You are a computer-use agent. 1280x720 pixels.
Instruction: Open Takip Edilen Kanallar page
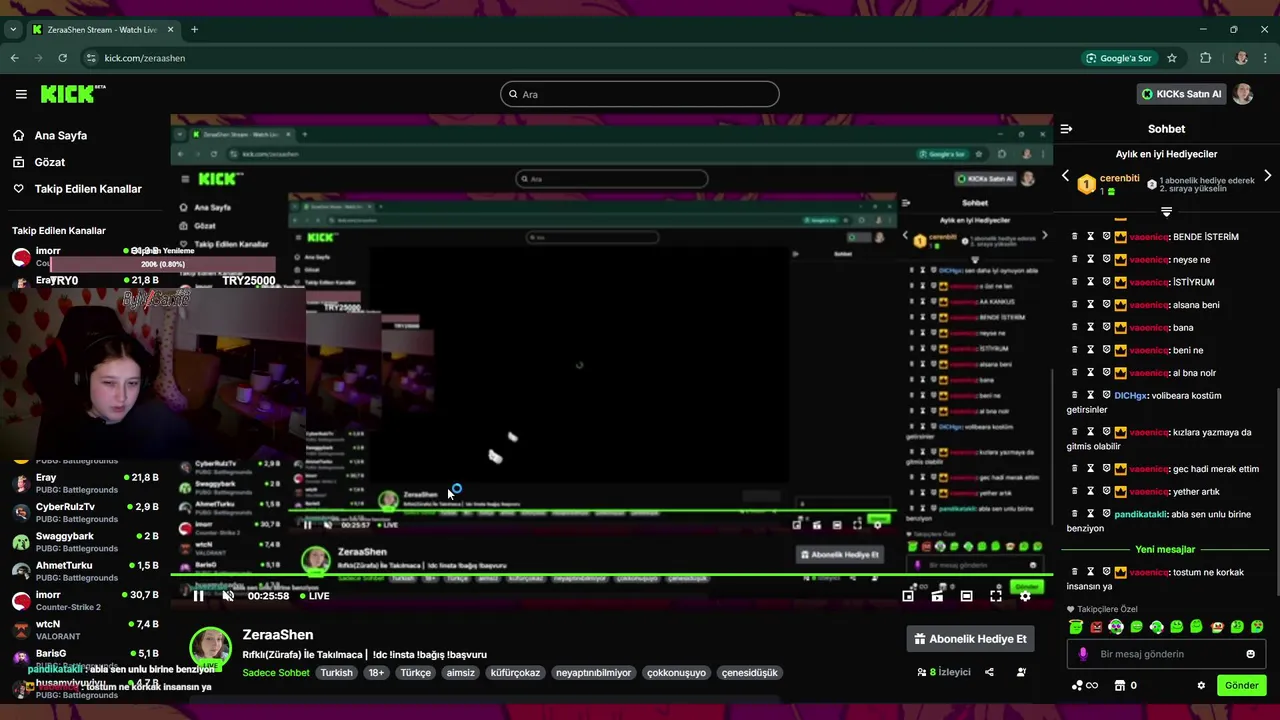tap(88, 189)
